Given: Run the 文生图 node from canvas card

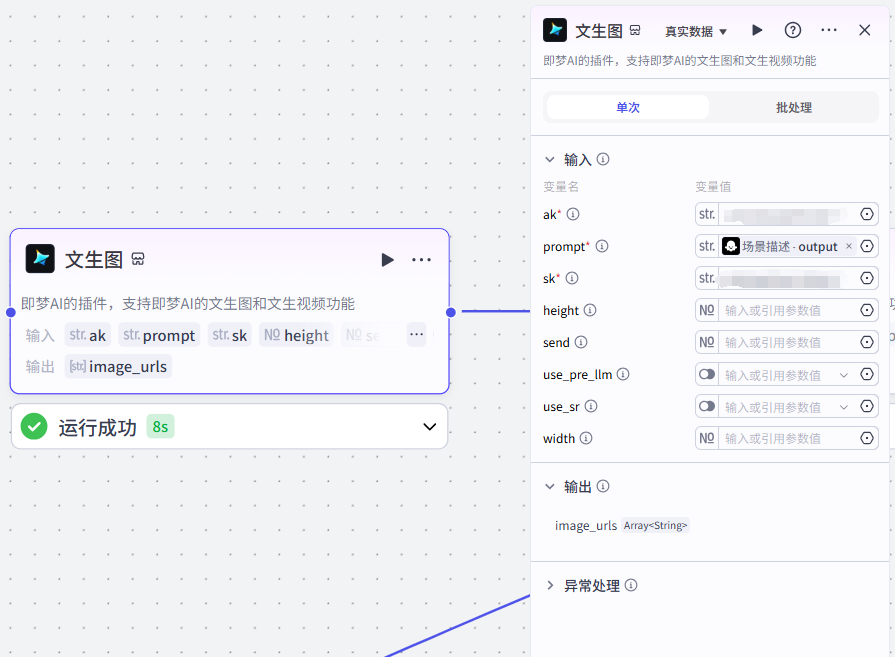Looking at the screenshot, I should 388,260.
